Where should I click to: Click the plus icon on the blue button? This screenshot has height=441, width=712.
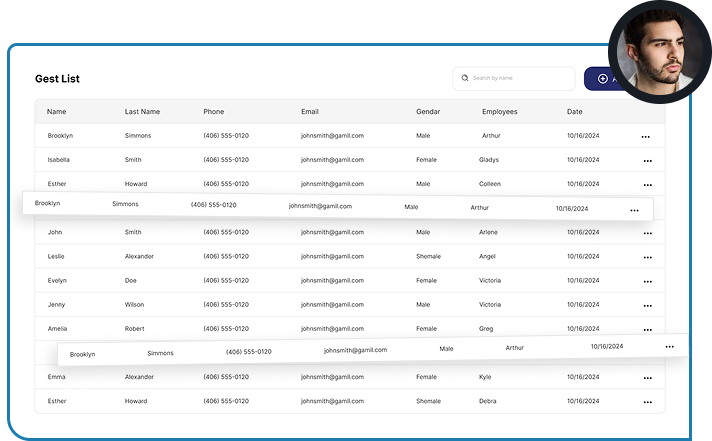[x=602, y=78]
